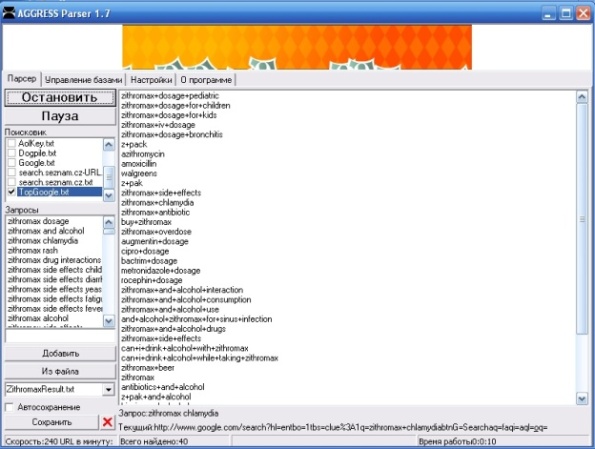This screenshot has height=449, width=595.
Task: Click the ZithromaxResult.txt combo box field
Action: [54, 389]
